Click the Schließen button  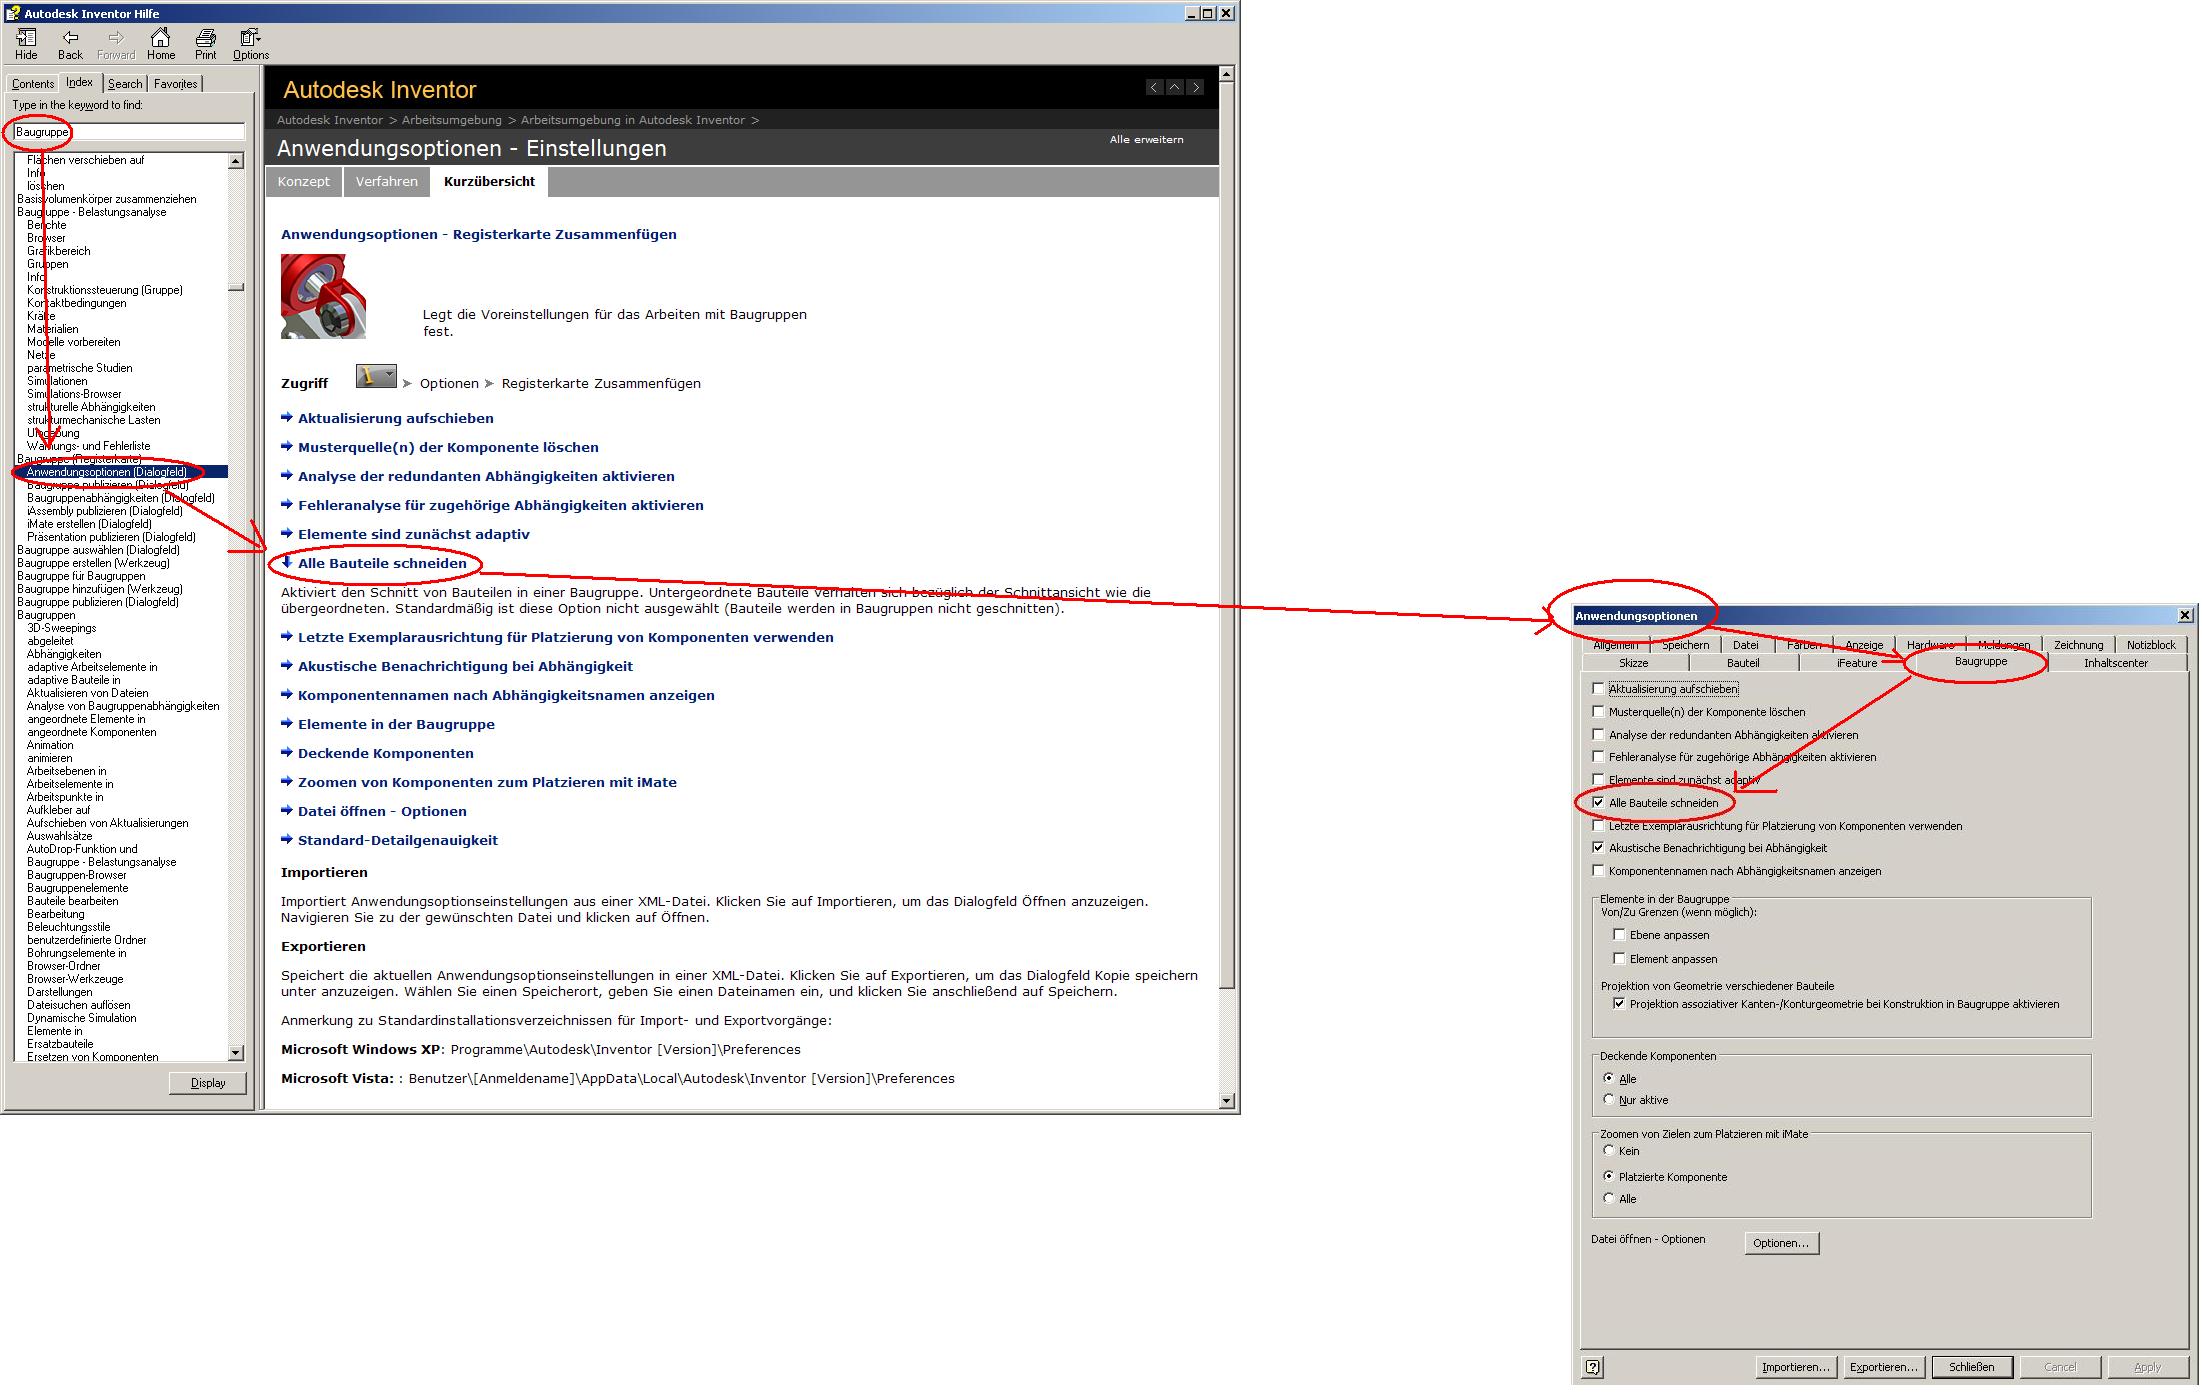click(1971, 1367)
